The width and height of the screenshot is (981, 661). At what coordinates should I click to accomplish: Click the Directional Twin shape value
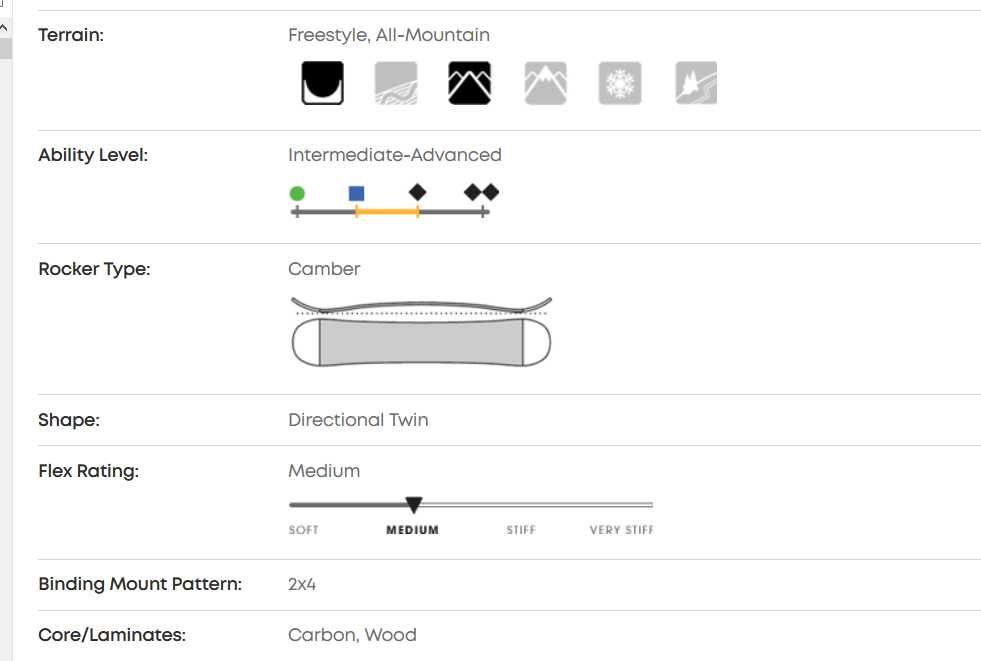click(358, 420)
